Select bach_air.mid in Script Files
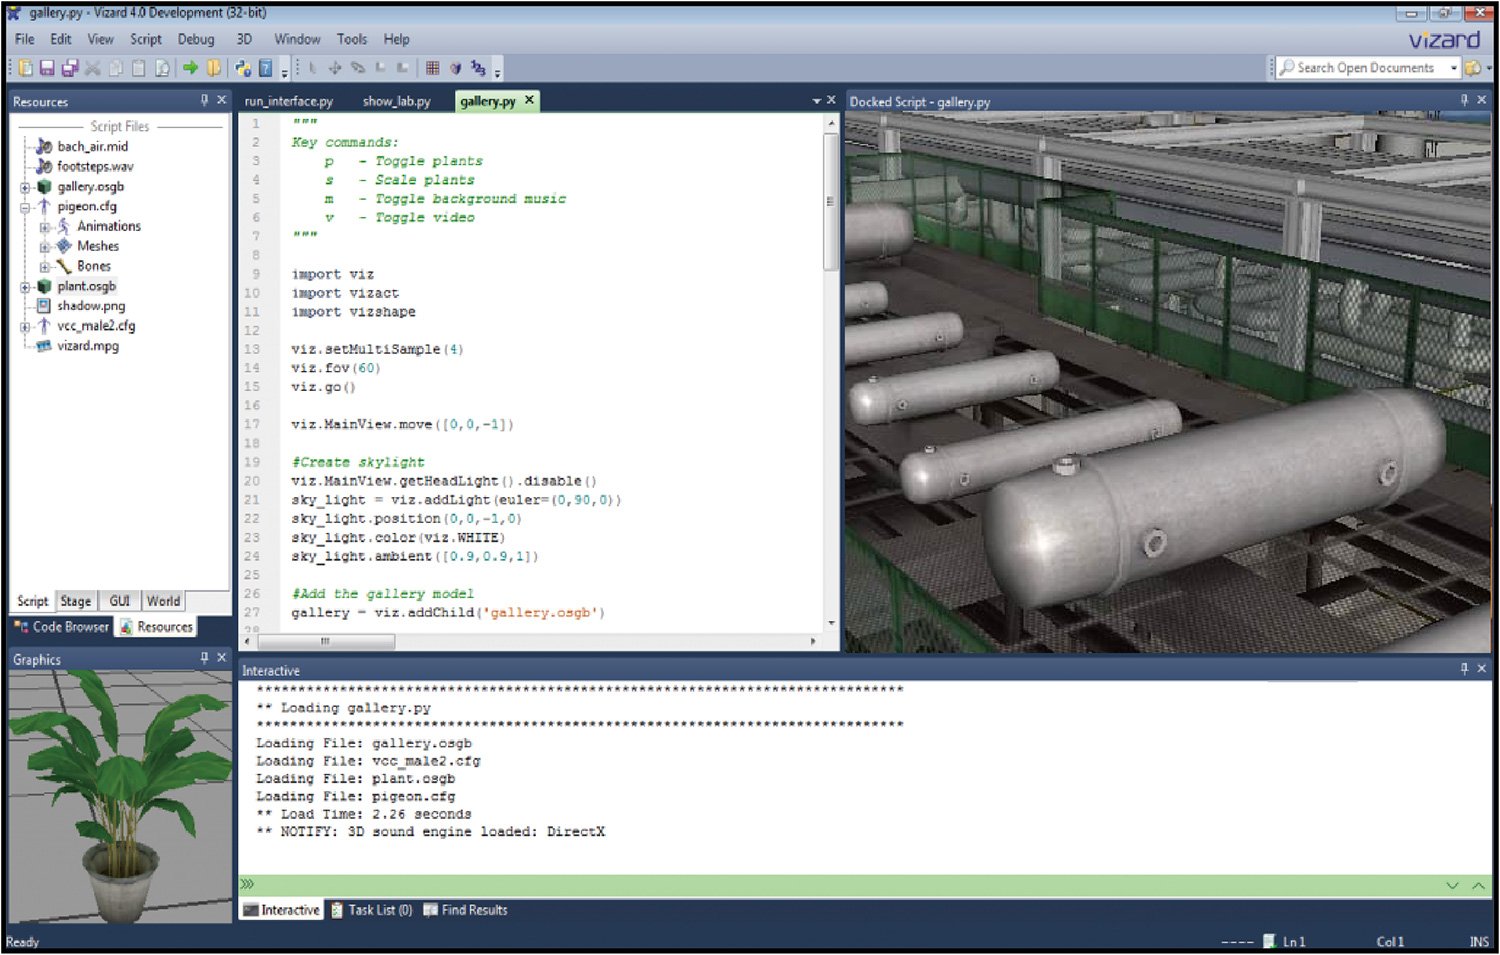Image resolution: width=1500 pixels, height=955 pixels. coord(92,147)
